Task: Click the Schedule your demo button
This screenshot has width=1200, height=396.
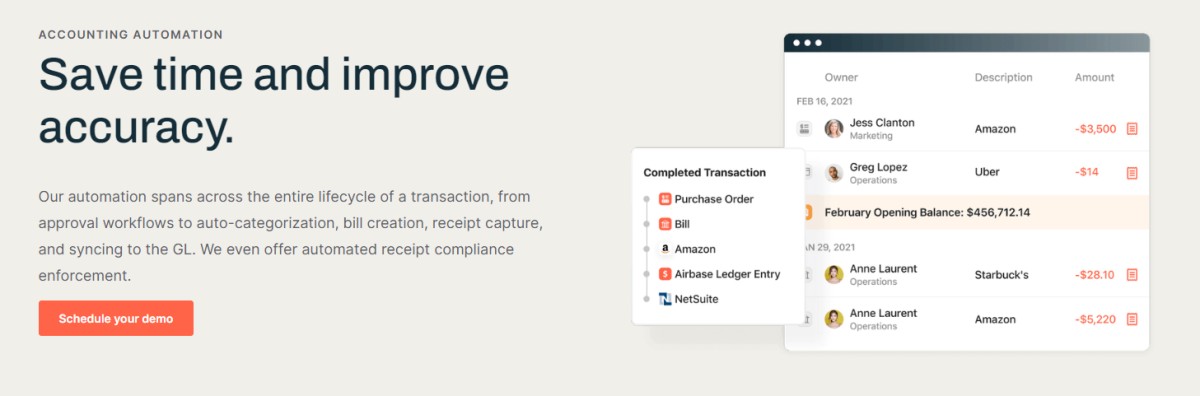Action: [116, 318]
